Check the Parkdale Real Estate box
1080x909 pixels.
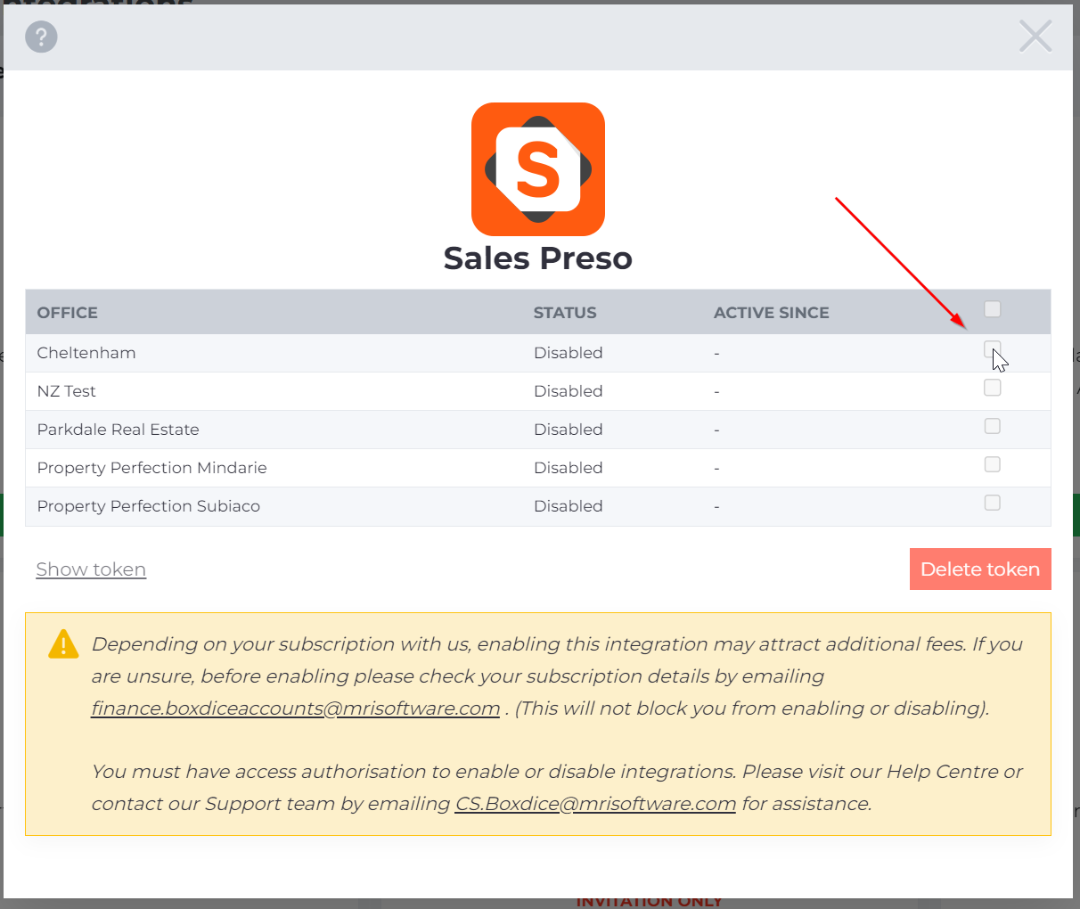tap(993, 426)
